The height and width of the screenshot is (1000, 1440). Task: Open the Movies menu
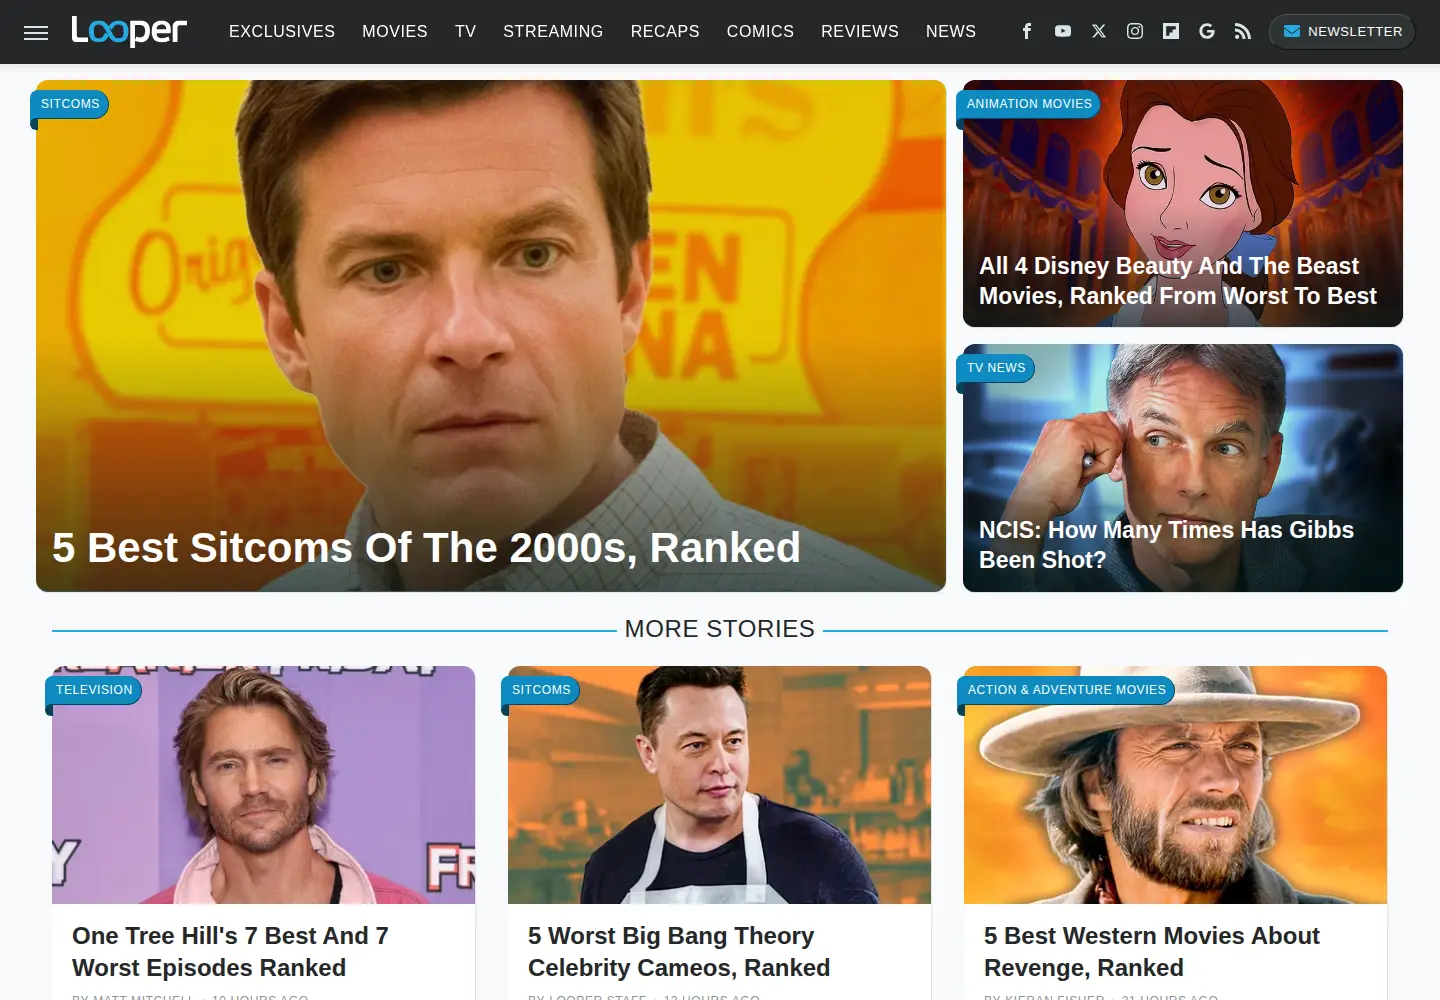[x=395, y=31]
